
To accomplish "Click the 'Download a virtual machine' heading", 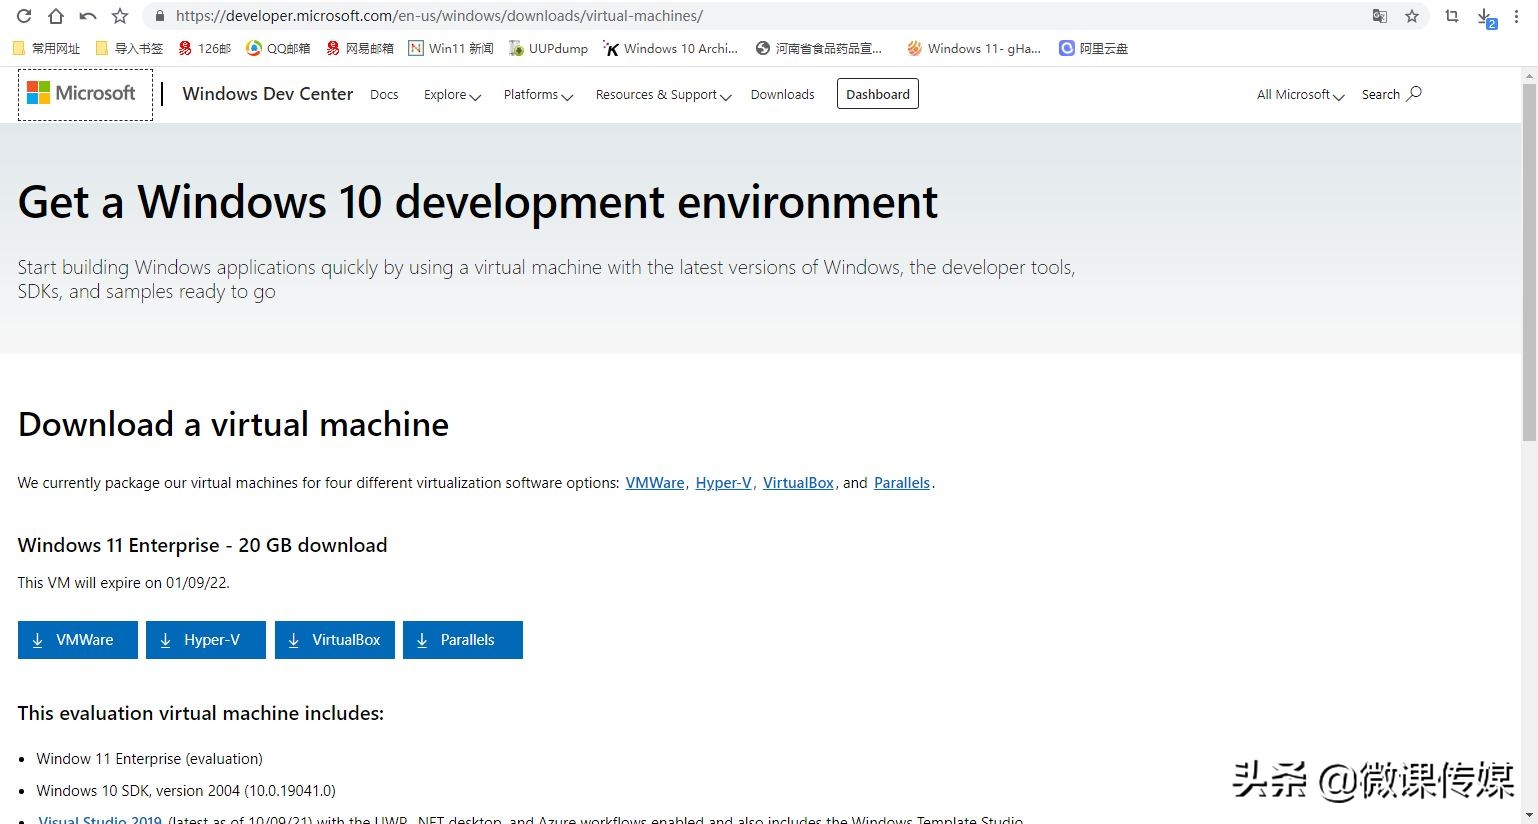I will coord(233,425).
